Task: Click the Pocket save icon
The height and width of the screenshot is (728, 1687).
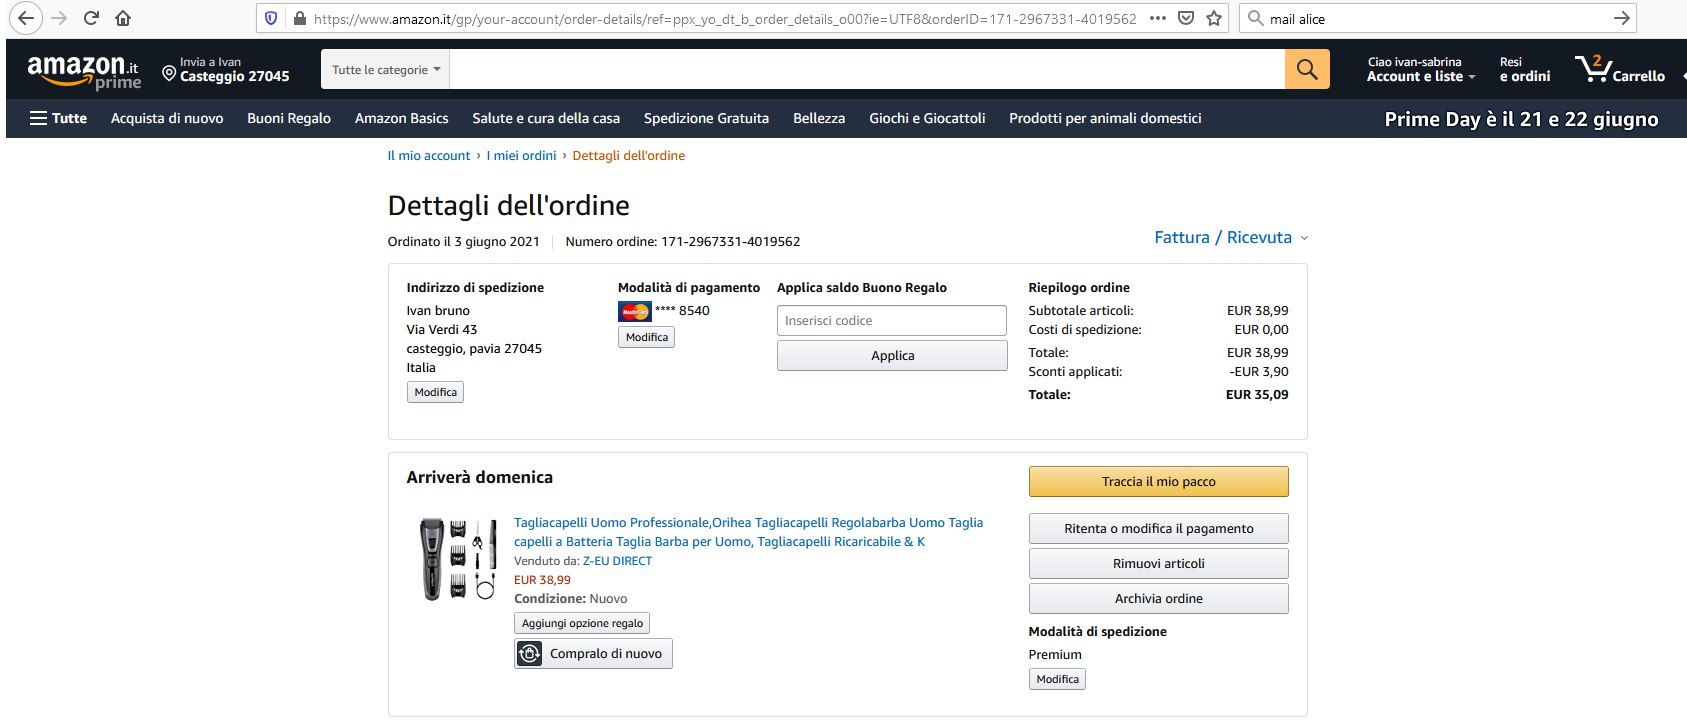Action: point(1186,18)
